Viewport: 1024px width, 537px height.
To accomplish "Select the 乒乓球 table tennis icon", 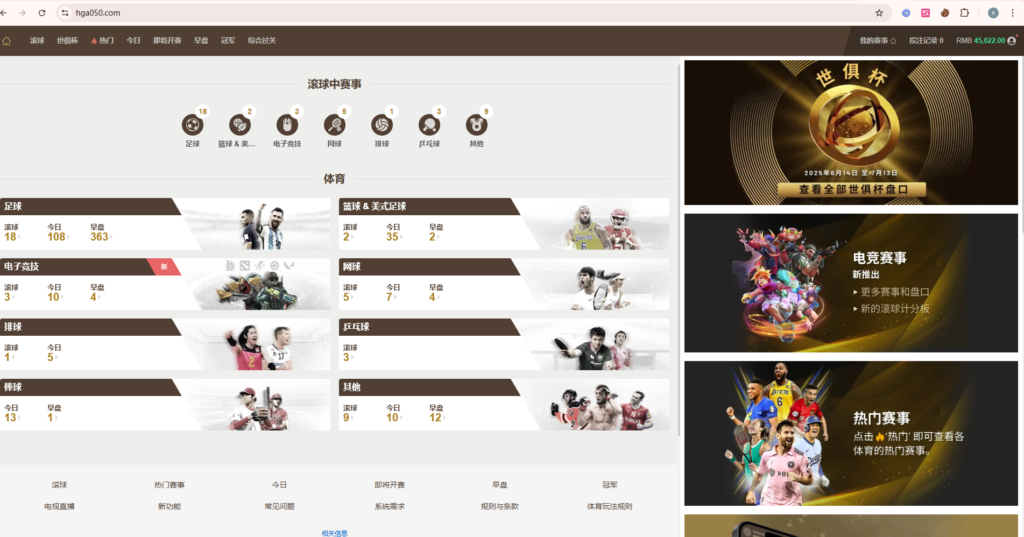I will pyautogui.click(x=429, y=125).
